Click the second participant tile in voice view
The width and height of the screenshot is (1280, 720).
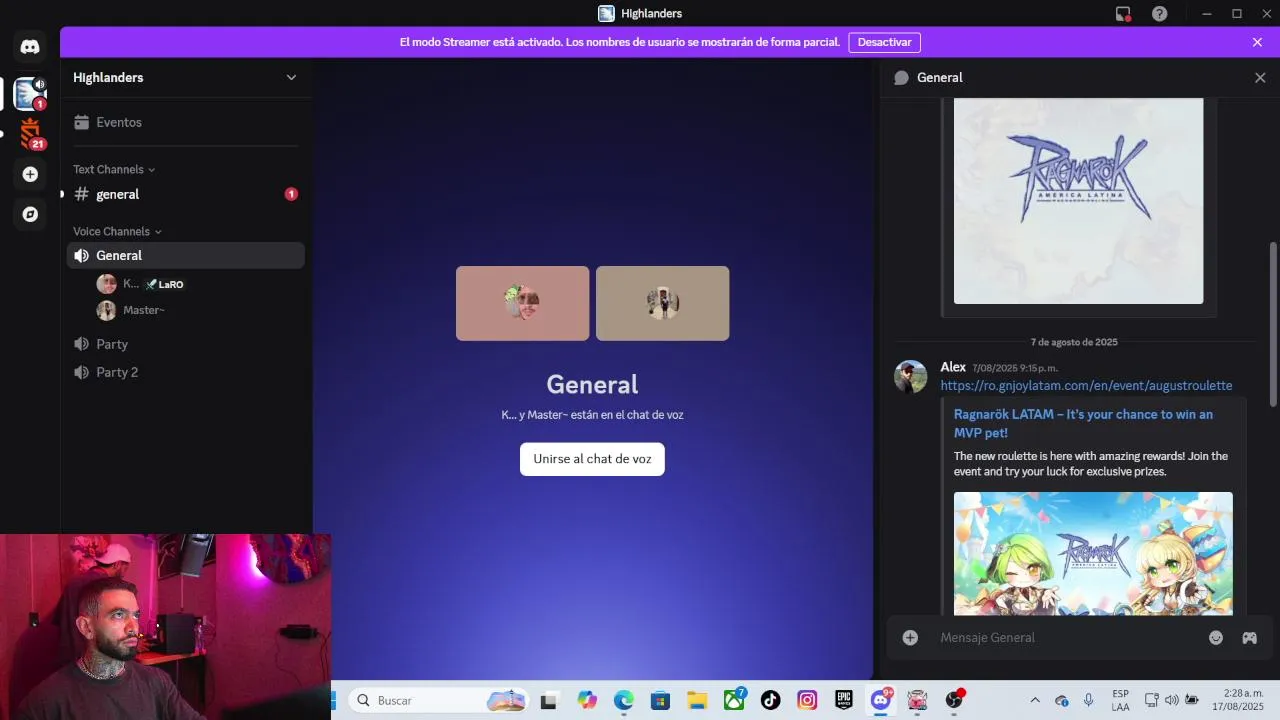[x=662, y=303]
